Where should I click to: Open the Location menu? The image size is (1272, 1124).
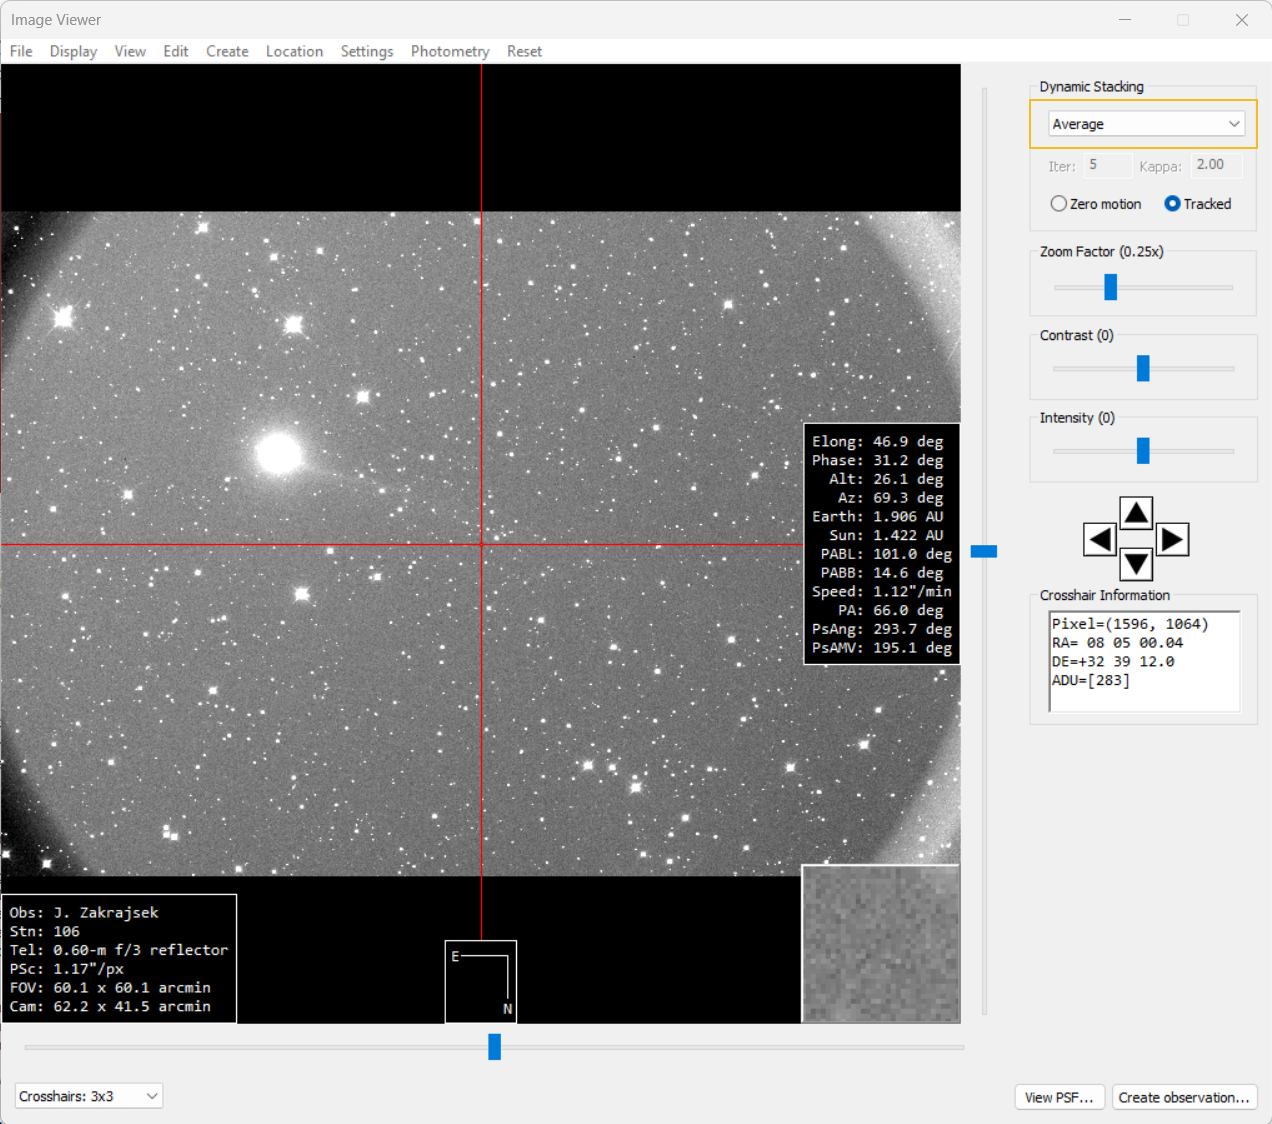pyautogui.click(x=294, y=51)
